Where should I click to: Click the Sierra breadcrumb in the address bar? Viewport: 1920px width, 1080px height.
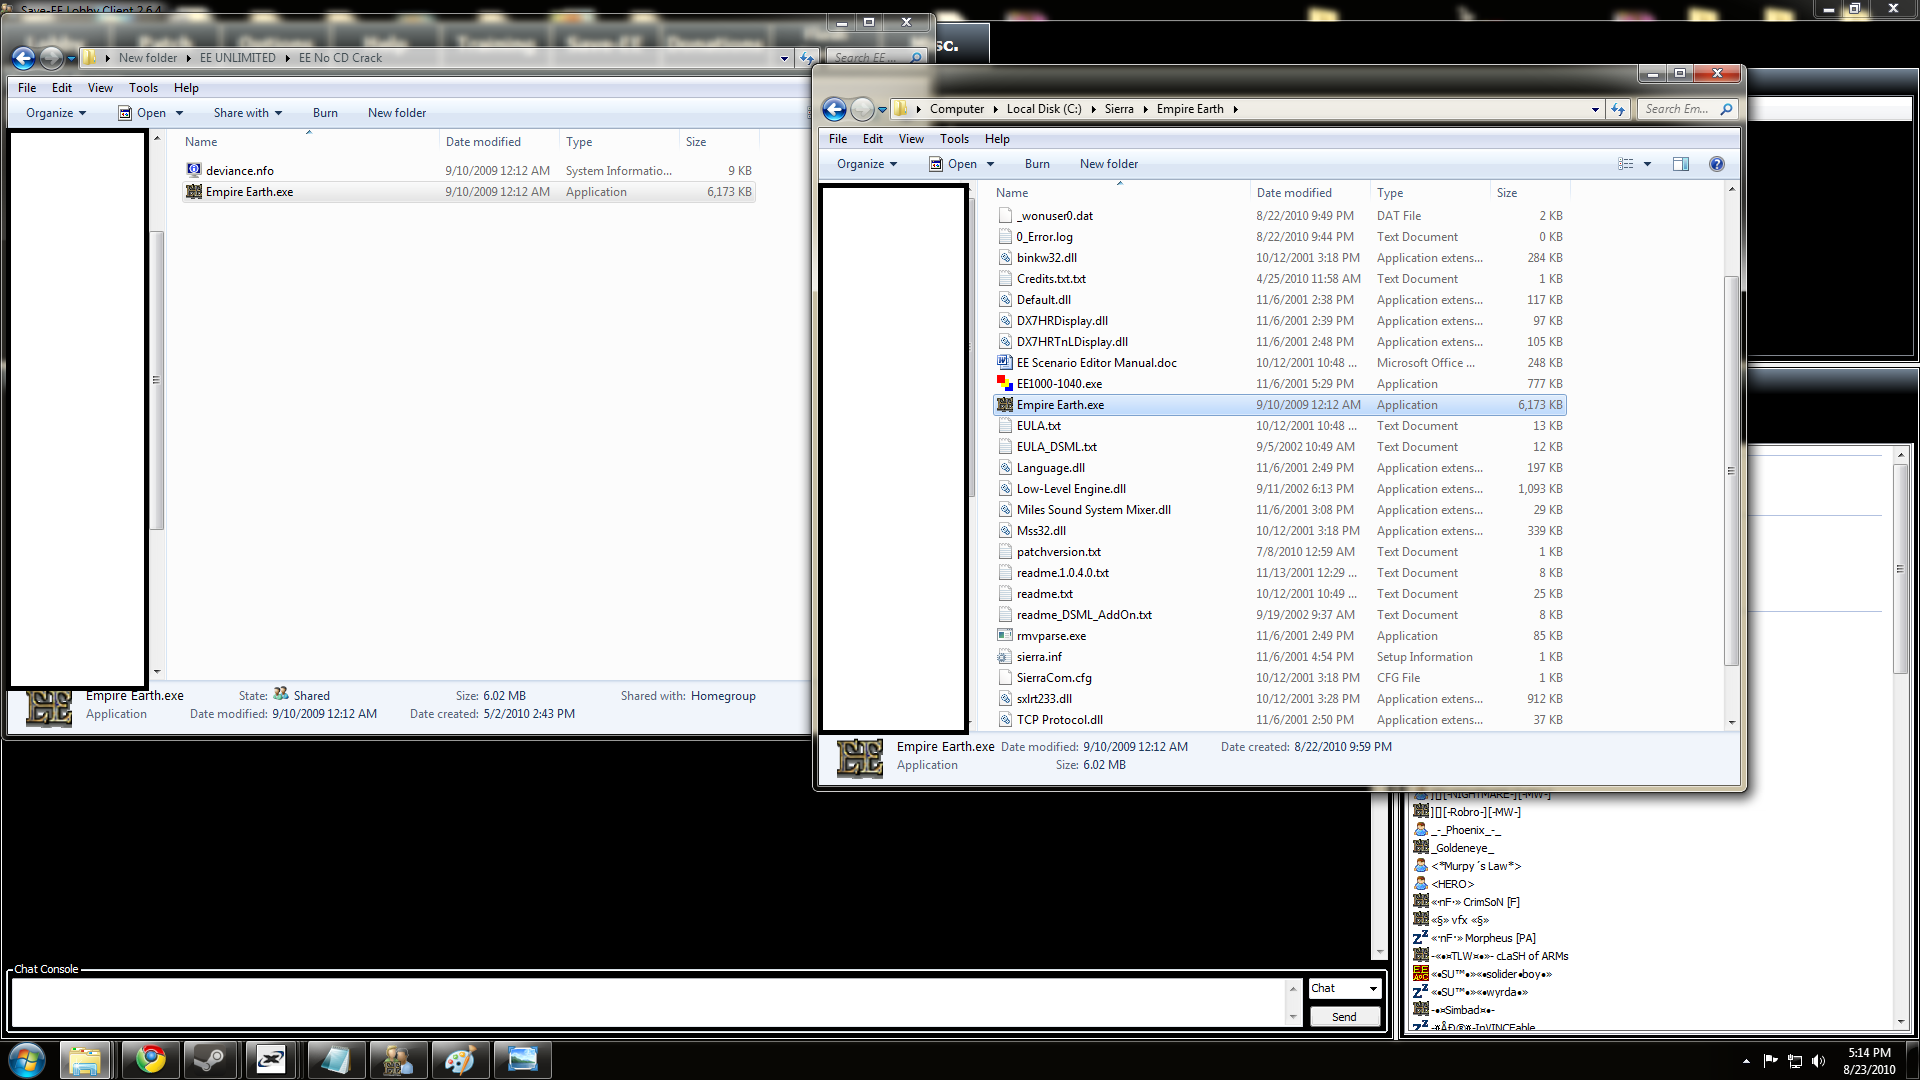1118,109
